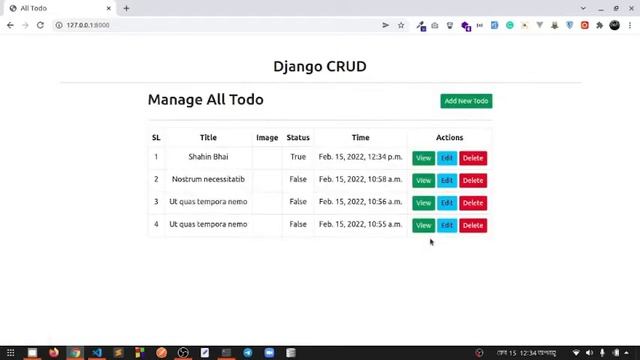
Task: Open the Chrome profile avatar
Action: pos(615,25)
